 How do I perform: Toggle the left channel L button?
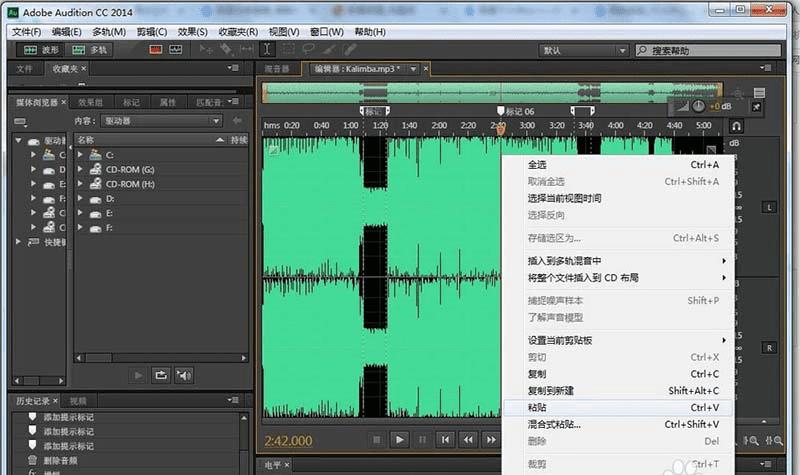769,207
